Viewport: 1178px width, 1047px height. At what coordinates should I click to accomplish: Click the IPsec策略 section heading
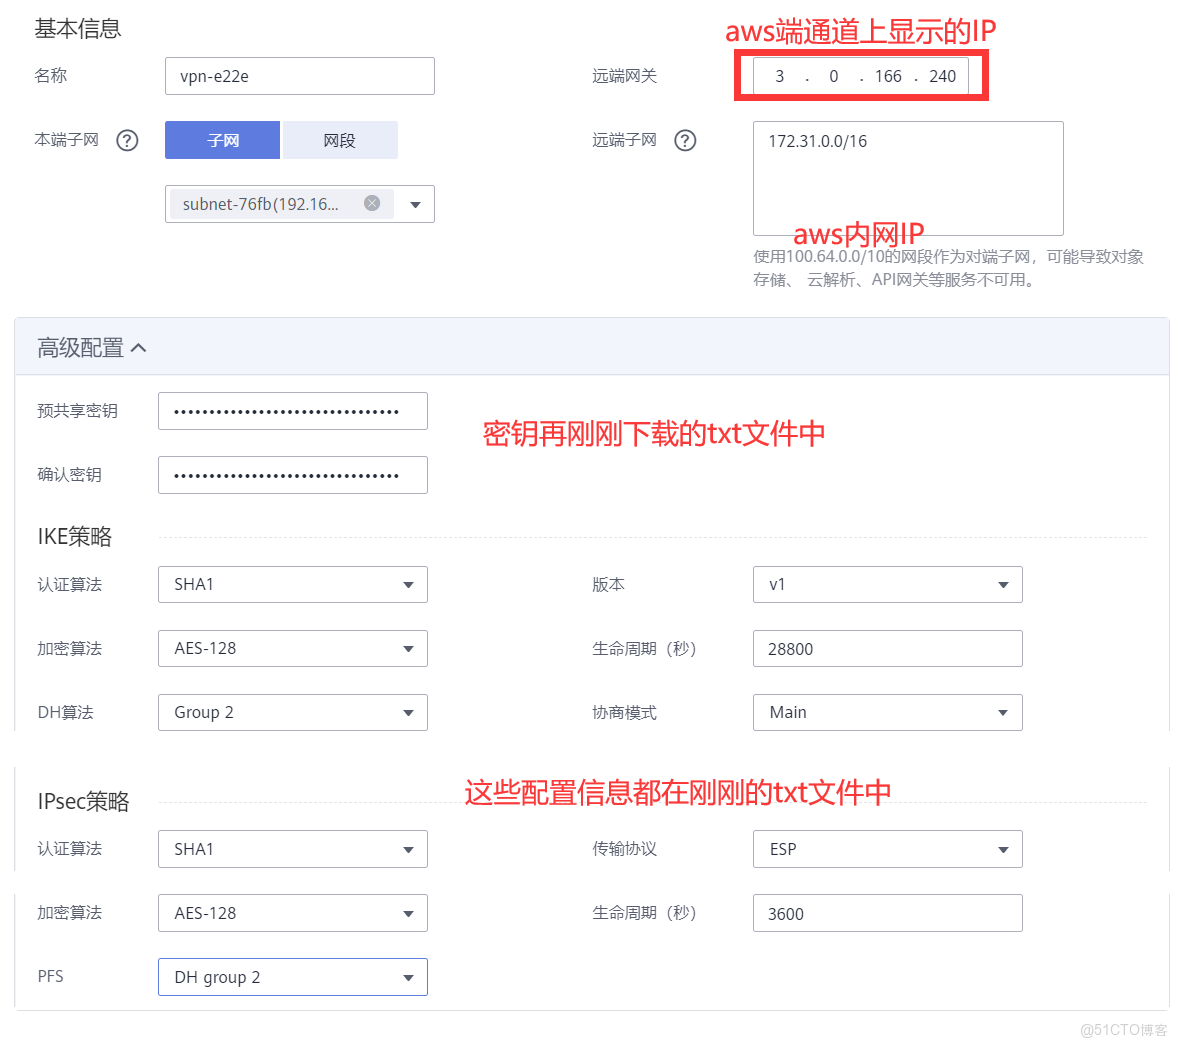click(x=83, y=801)
